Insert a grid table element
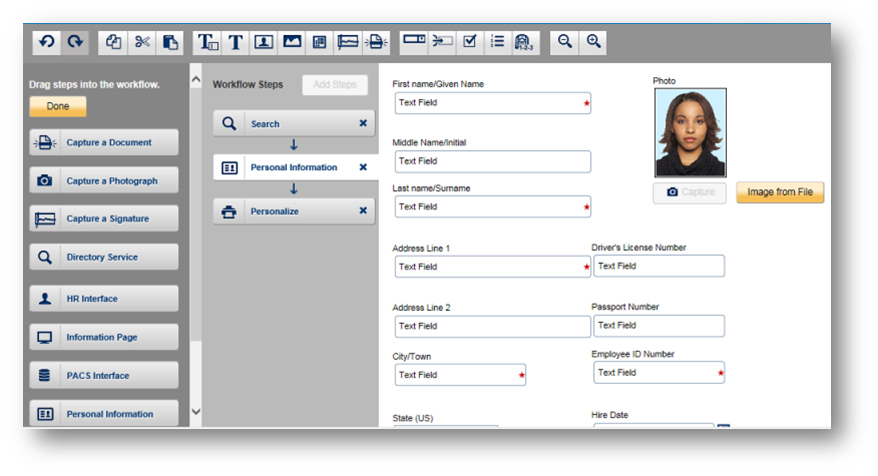The height and width of the screenshot is (476, 878). (x=320, y=42)
